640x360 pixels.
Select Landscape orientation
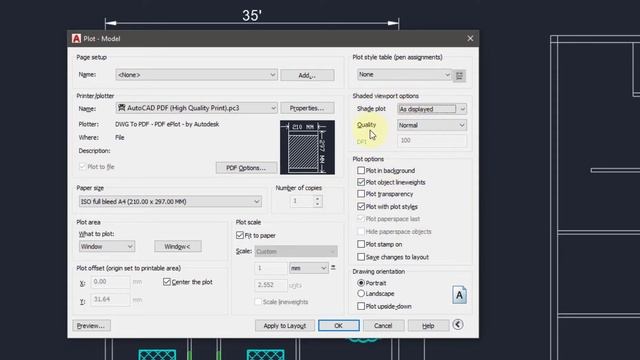point(361,293)
